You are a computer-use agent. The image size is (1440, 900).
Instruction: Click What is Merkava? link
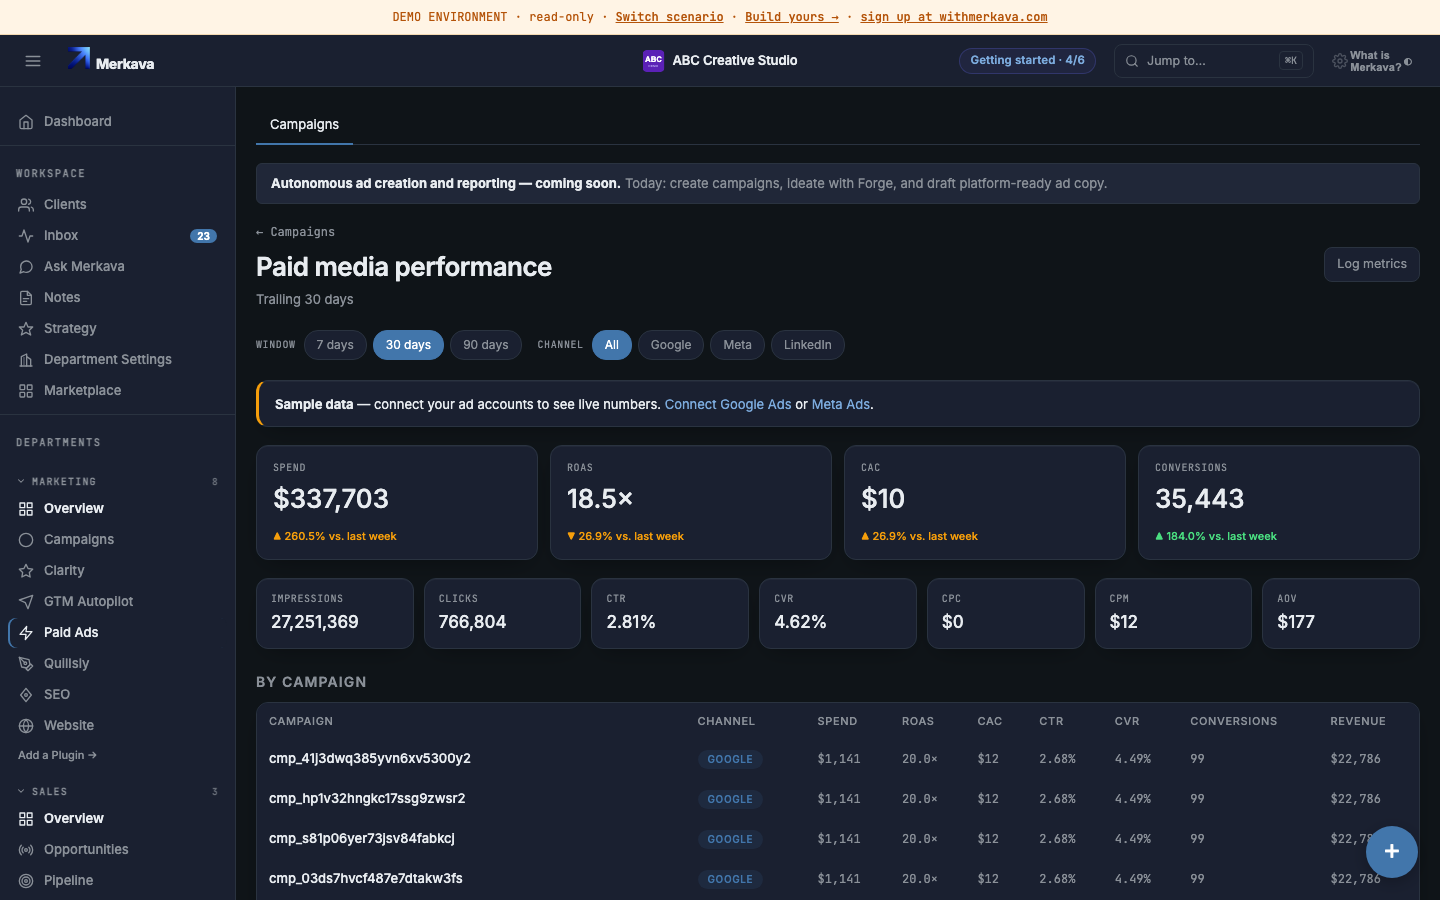(1375, 62)
